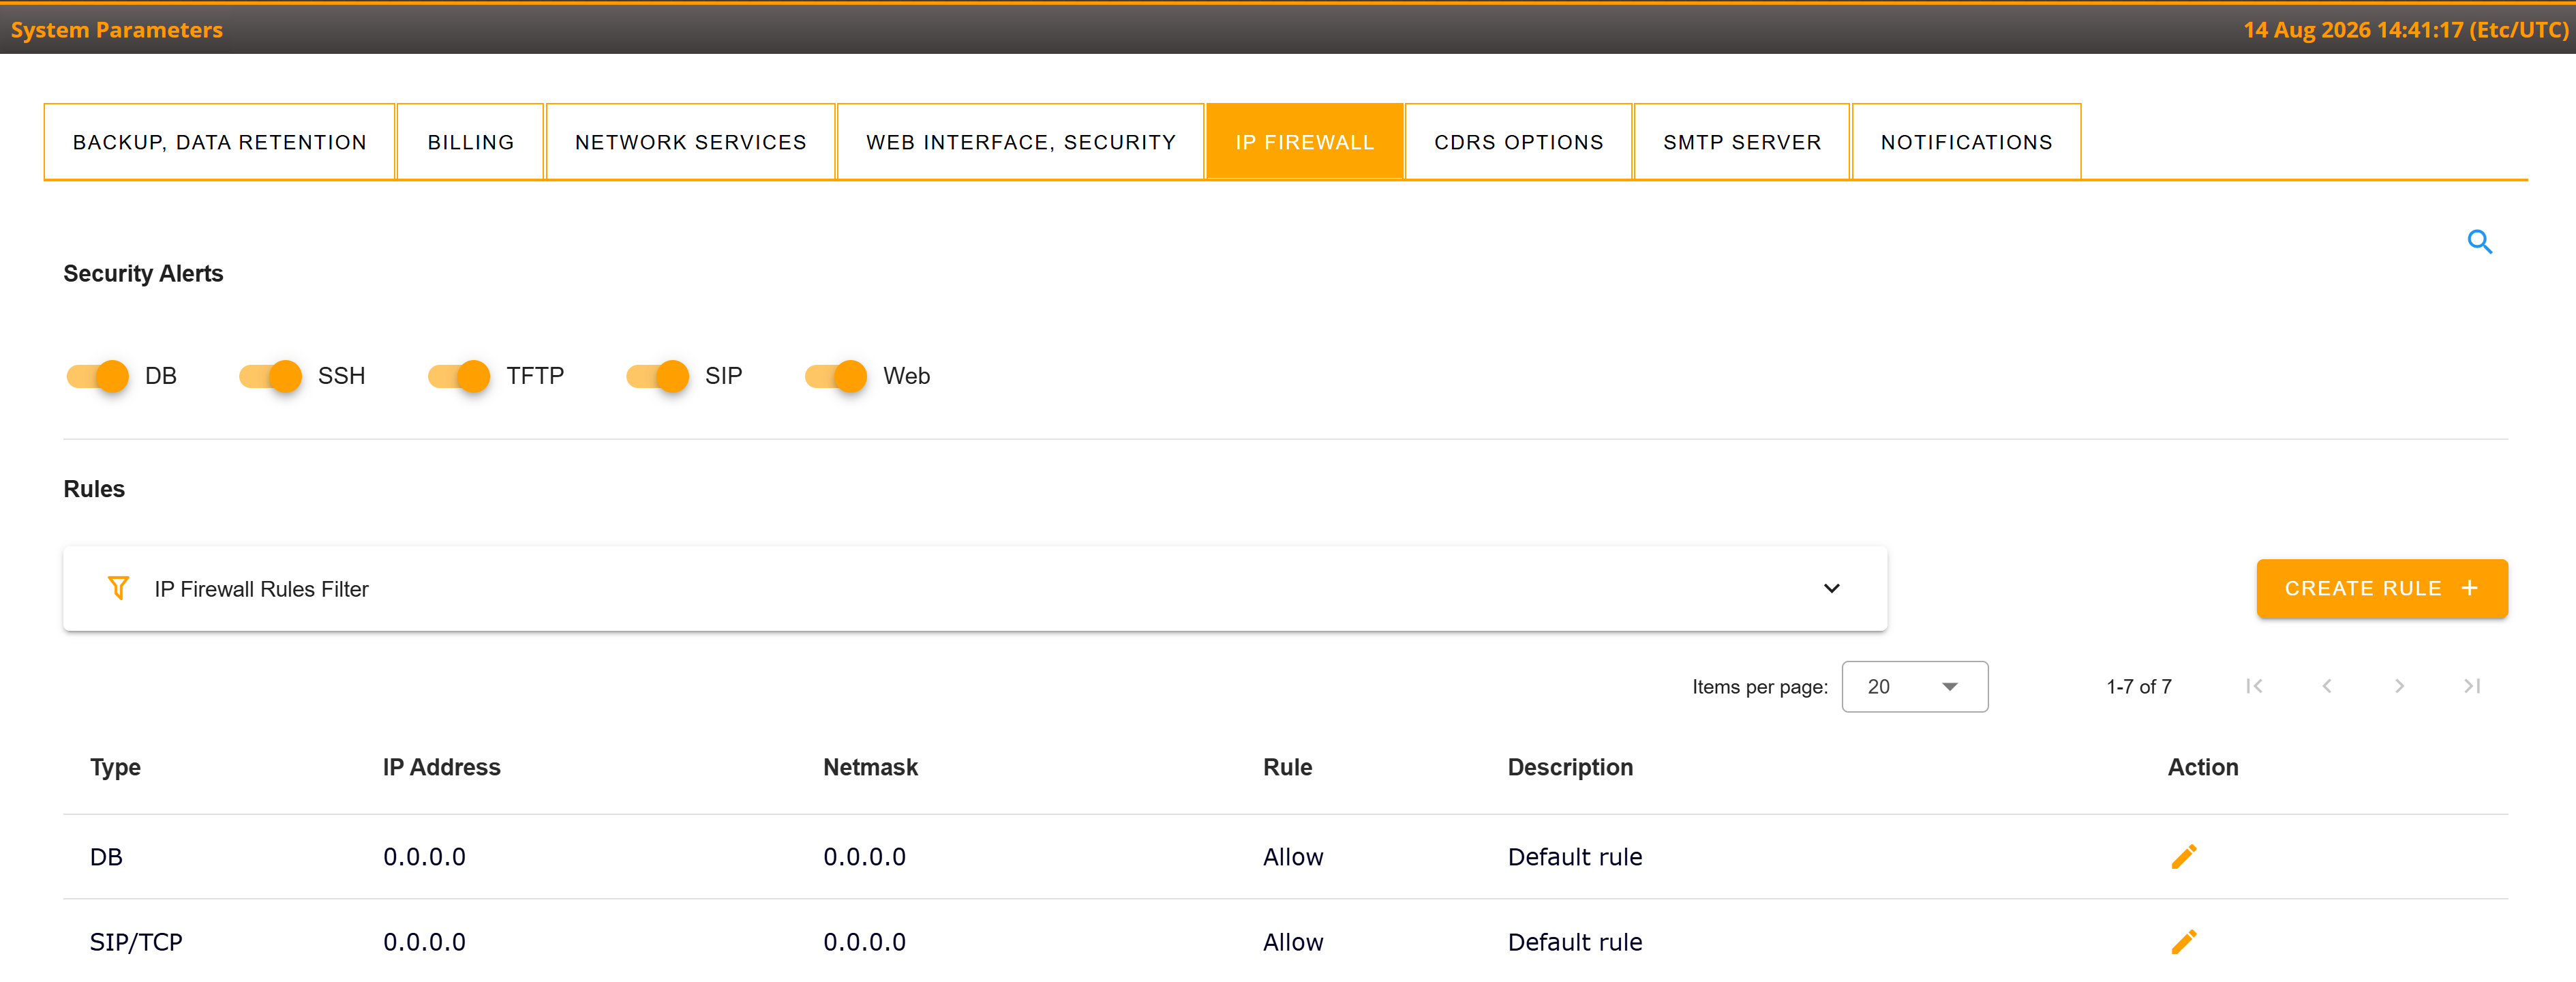Select the SIP/TCP type cell
The image size is (2576, 982).
[x=136, y=942]
